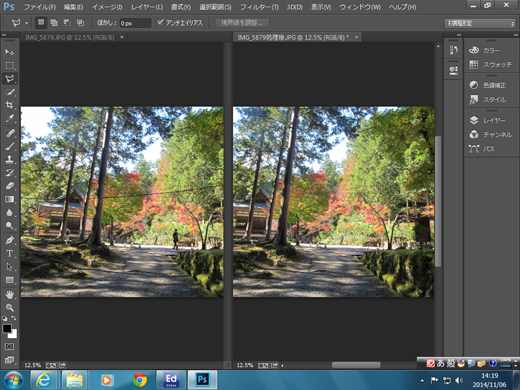Screen dimensions: 520x390
Task: Open the tool preset picker dropdown
Action: click(26, 23)
